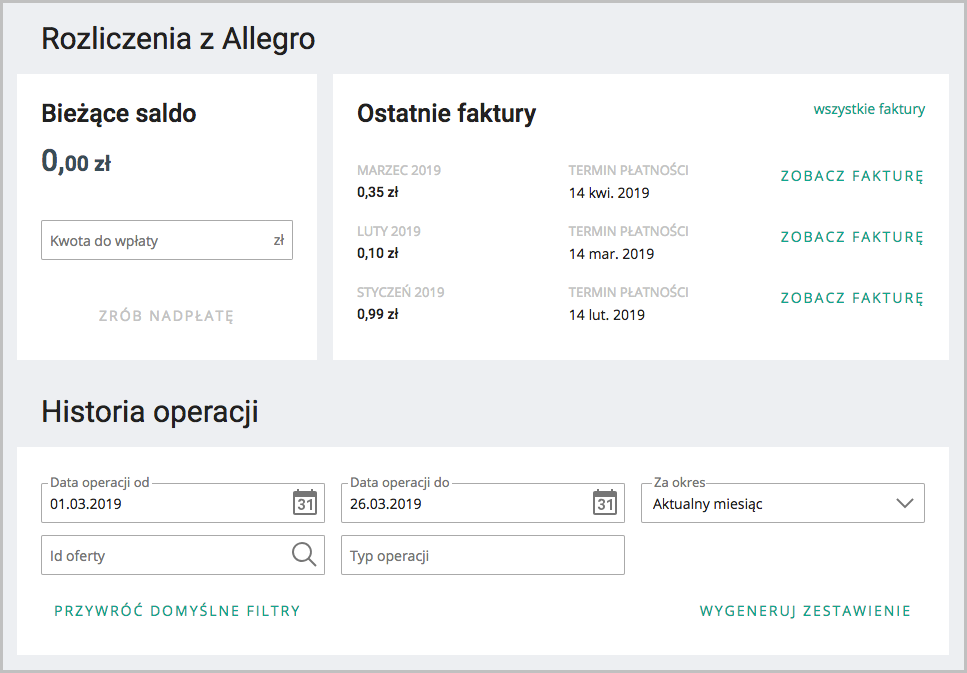The image size is (967, 673).
Task: Open calendar for end operation date
Action: pyautogui.click(x=605, y=502)
